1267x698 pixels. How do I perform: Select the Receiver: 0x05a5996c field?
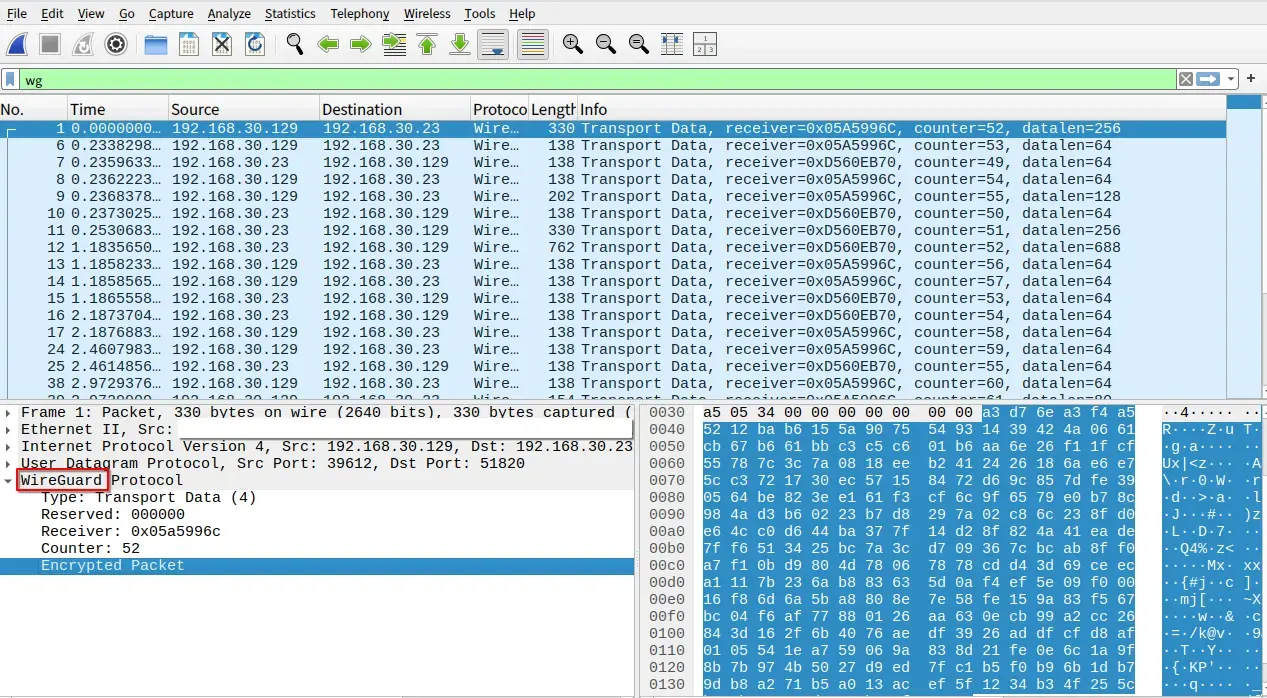tap(317, 531)
